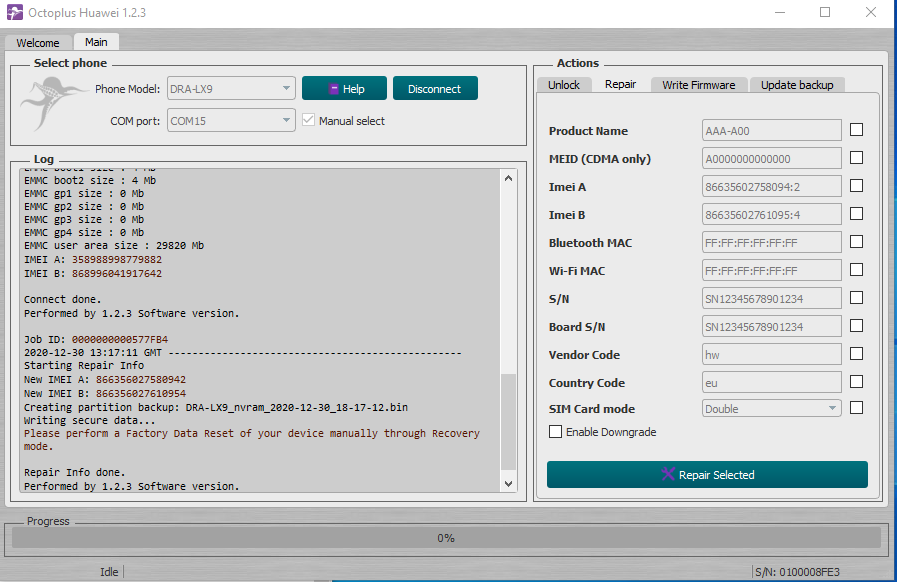Click the Bluetooth MAC input field
Screen dimensions: 897x582
point(772,243)
